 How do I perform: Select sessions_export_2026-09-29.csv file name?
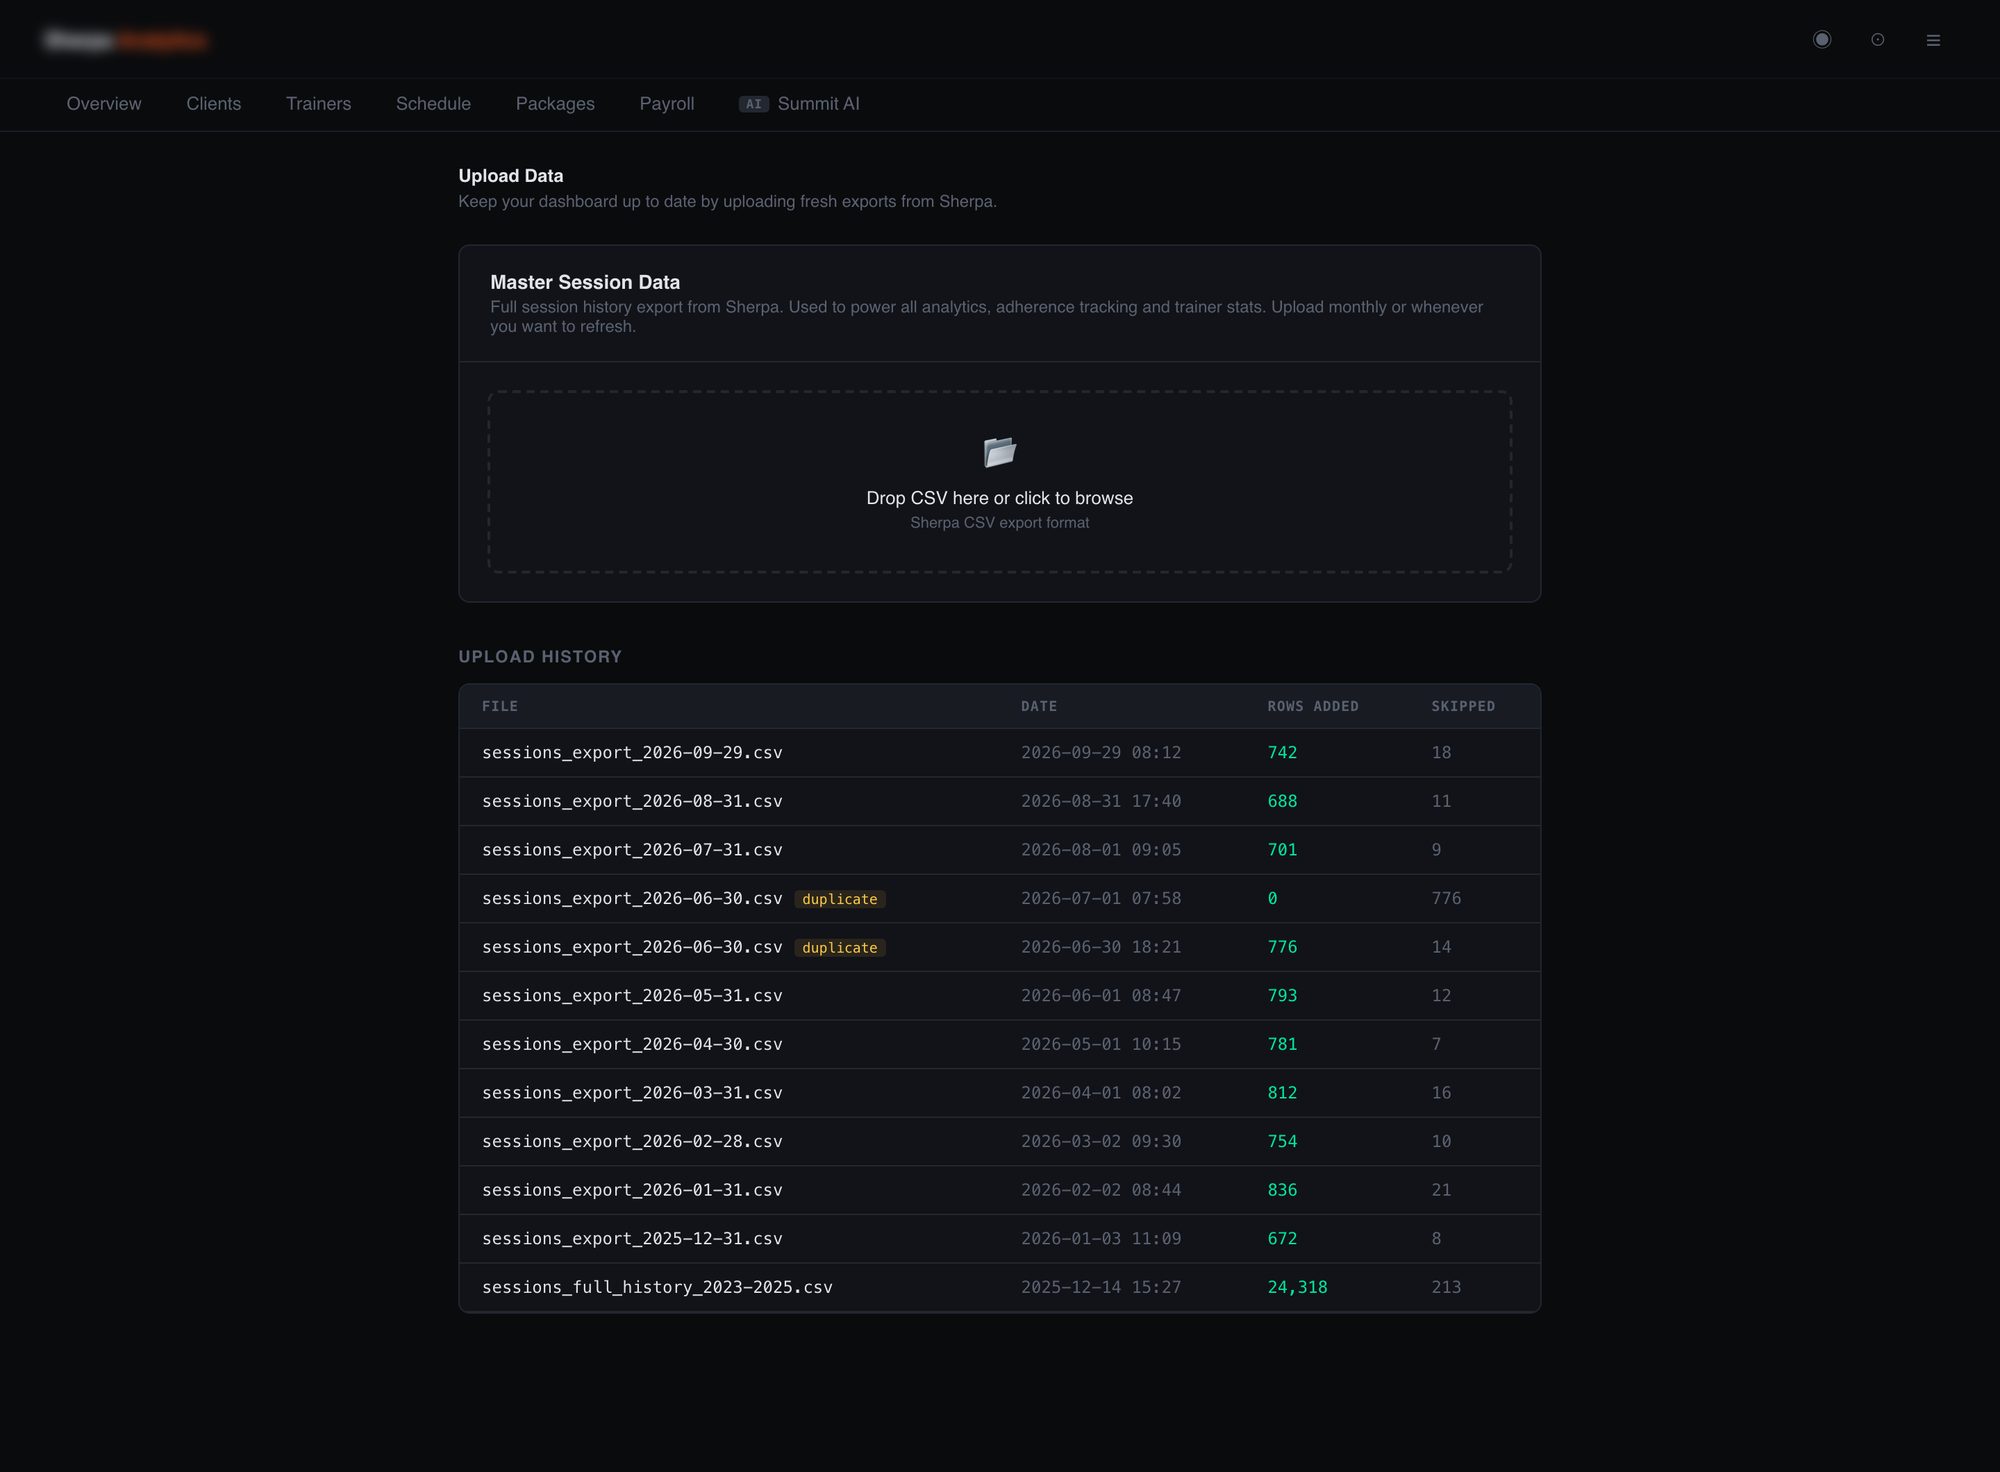tap(632, 753)
